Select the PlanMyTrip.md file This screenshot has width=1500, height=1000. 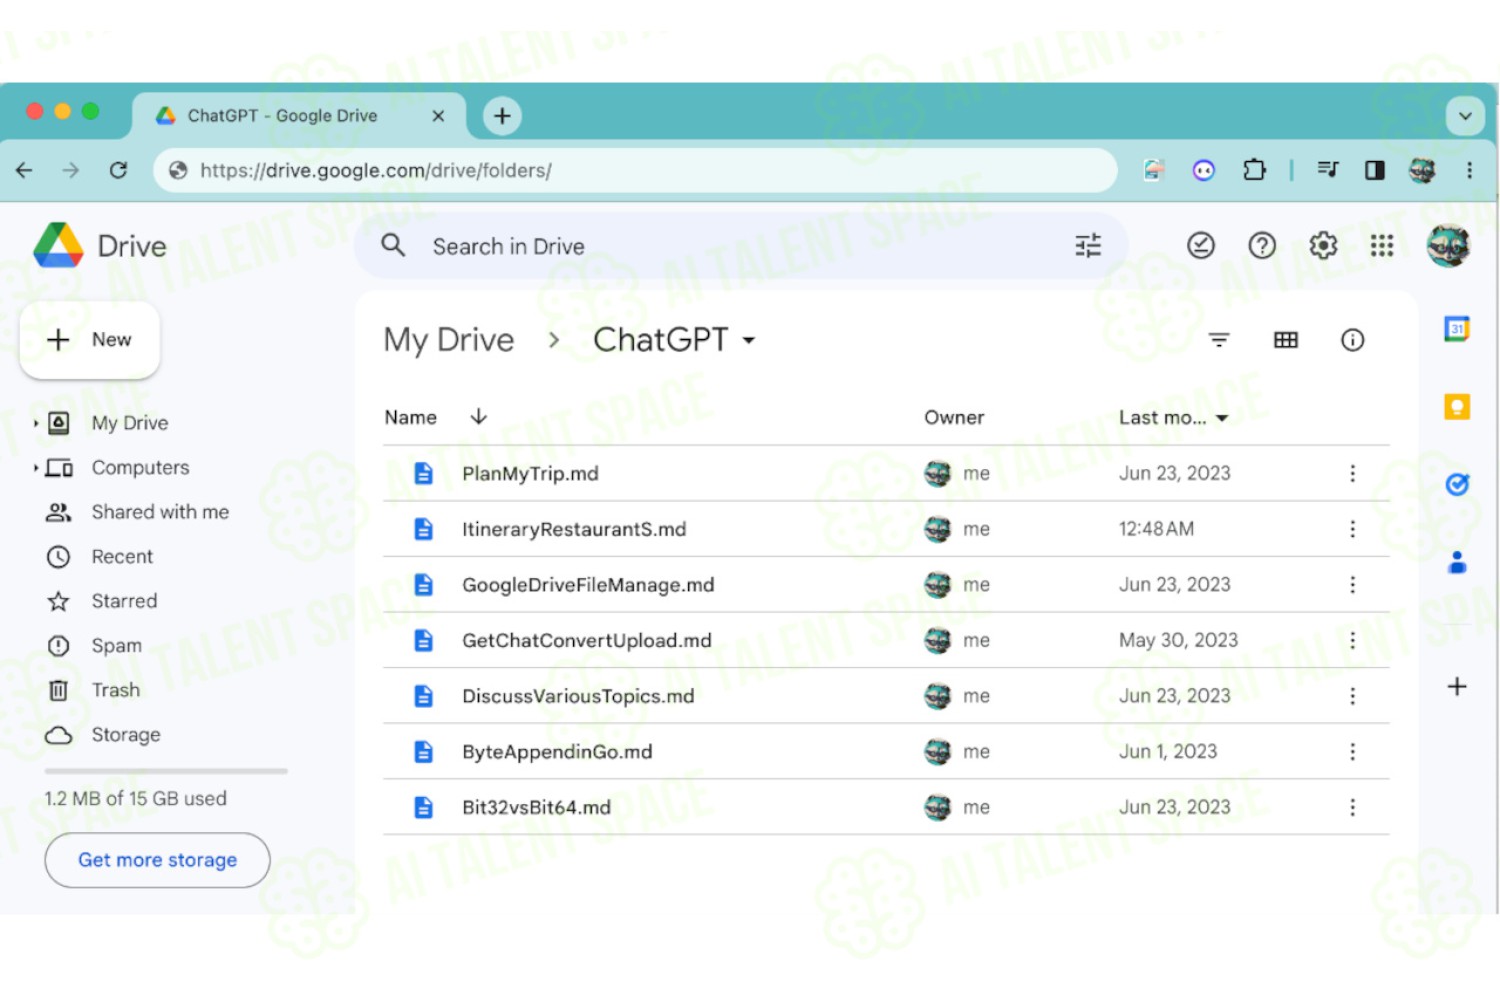(886, 473)
